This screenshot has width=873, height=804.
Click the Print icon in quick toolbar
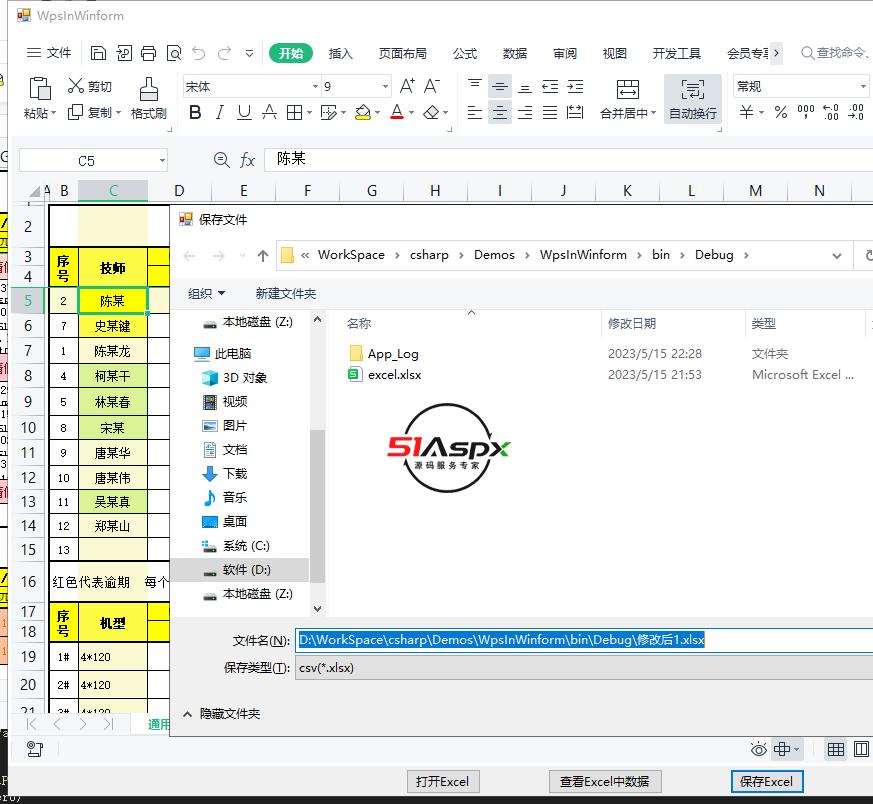(x=149, y=53)
